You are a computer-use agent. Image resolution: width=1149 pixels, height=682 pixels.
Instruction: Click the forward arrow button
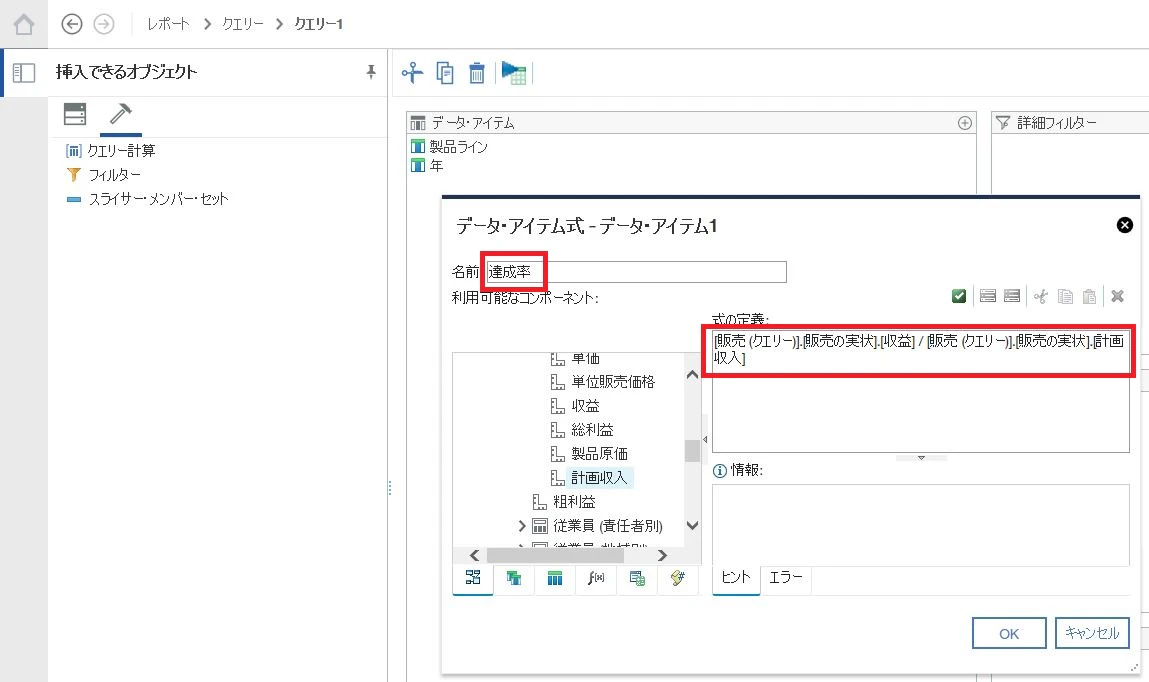[x=104, y=24]
